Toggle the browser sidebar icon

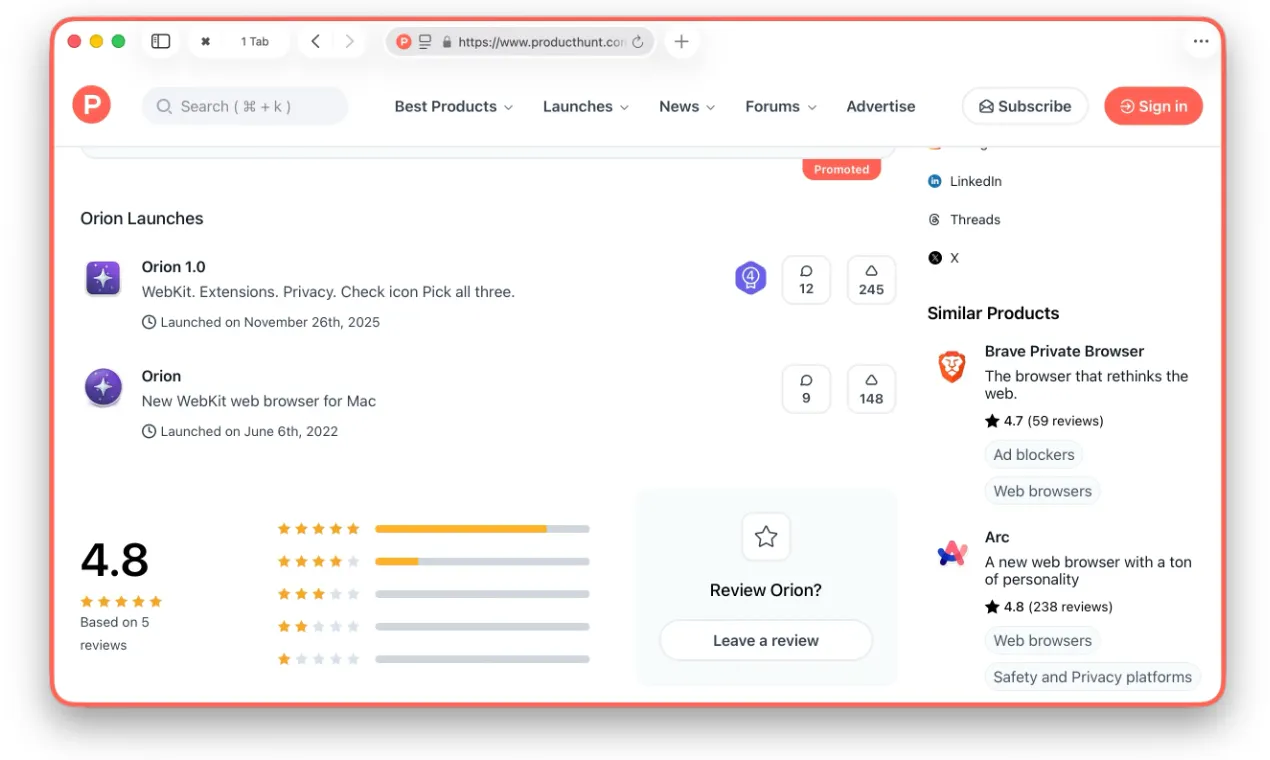(160, 41)
